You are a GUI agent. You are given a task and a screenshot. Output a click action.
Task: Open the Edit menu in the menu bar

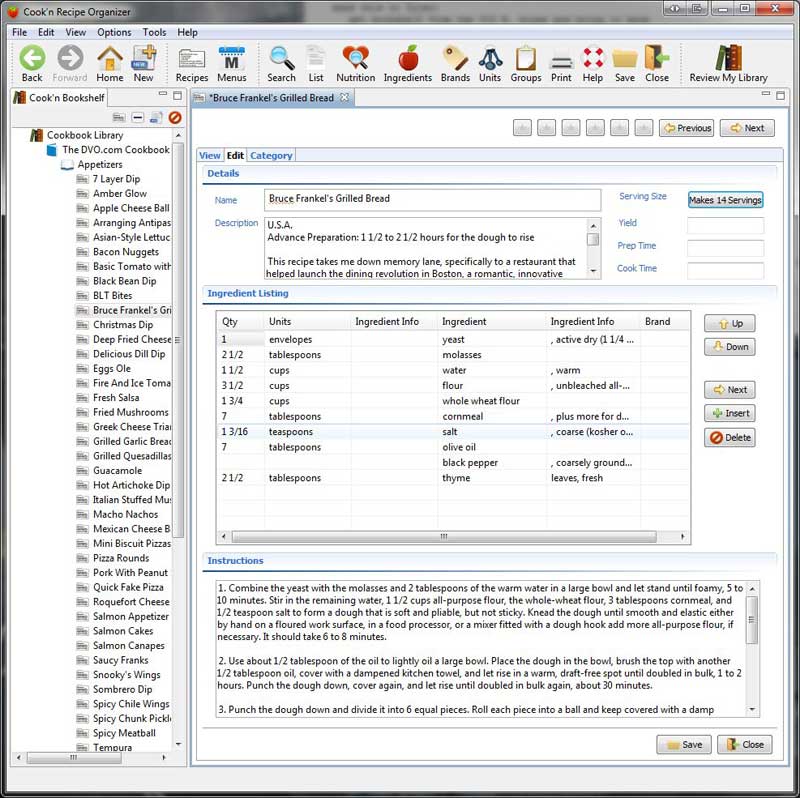pyautogui.click(x=46, y=32)
